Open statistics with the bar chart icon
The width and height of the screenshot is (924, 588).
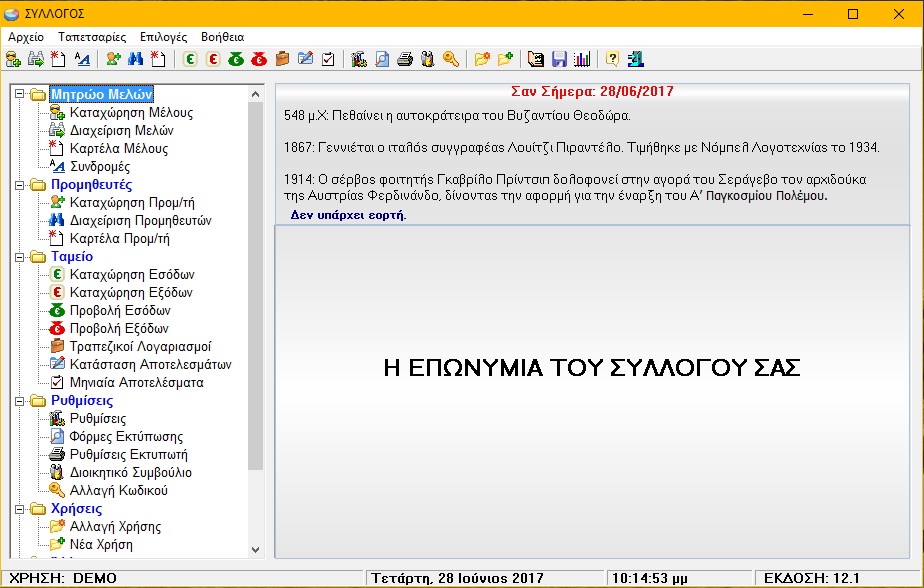pos(581,58)
